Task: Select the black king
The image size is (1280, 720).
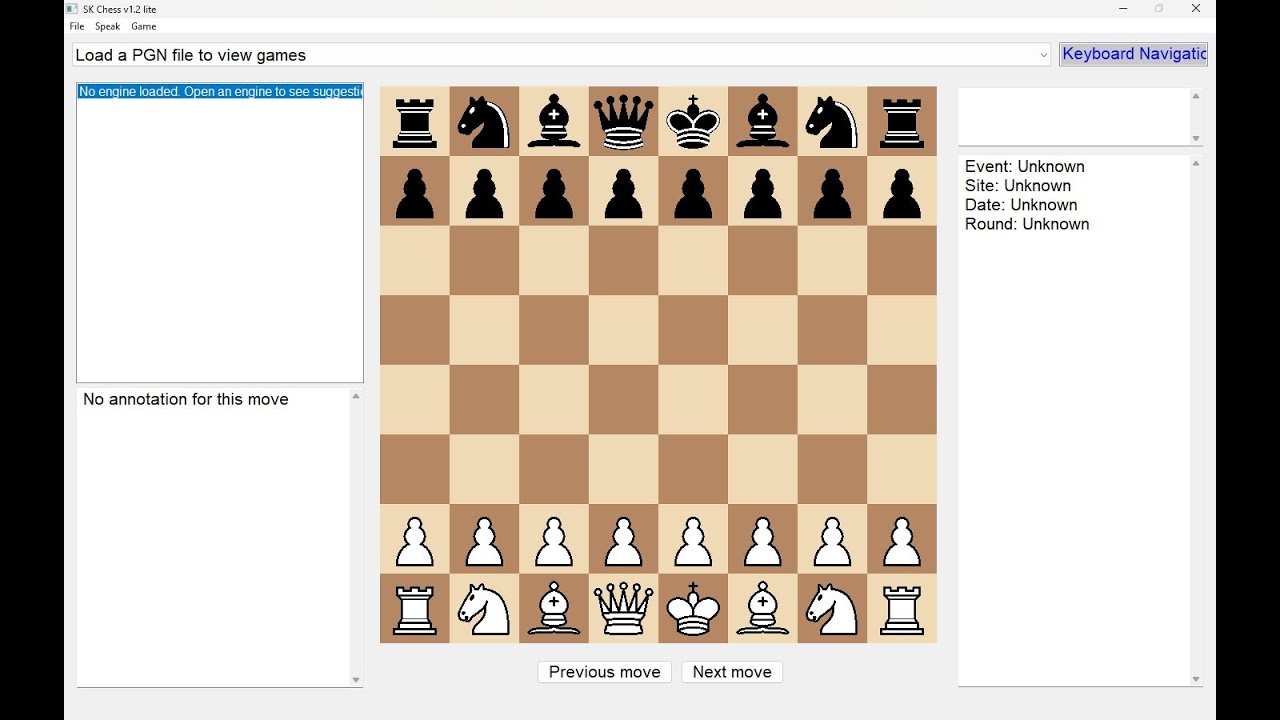Action: (x=693, y=121)
